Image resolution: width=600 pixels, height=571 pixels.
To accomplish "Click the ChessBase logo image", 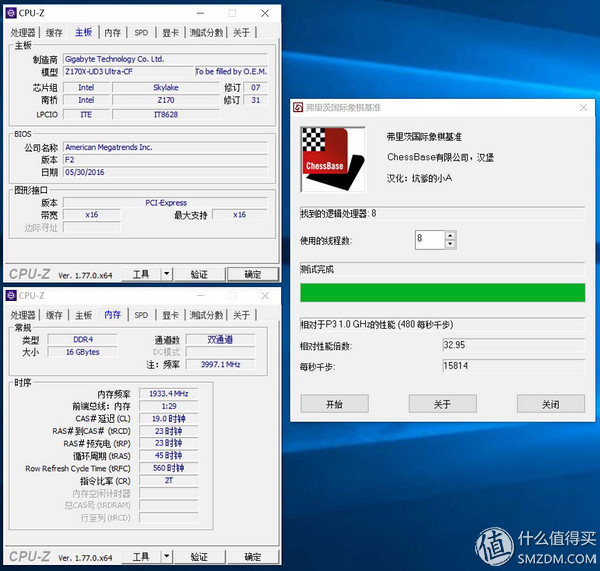I will [333, 160].
